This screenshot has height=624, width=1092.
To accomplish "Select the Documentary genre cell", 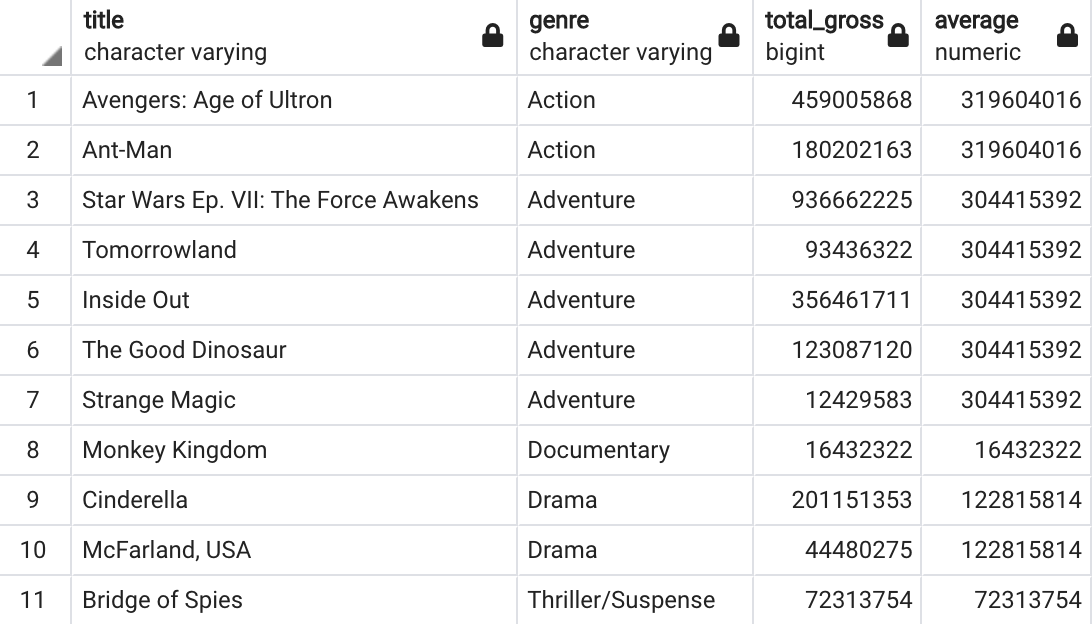I will point(598,450).
